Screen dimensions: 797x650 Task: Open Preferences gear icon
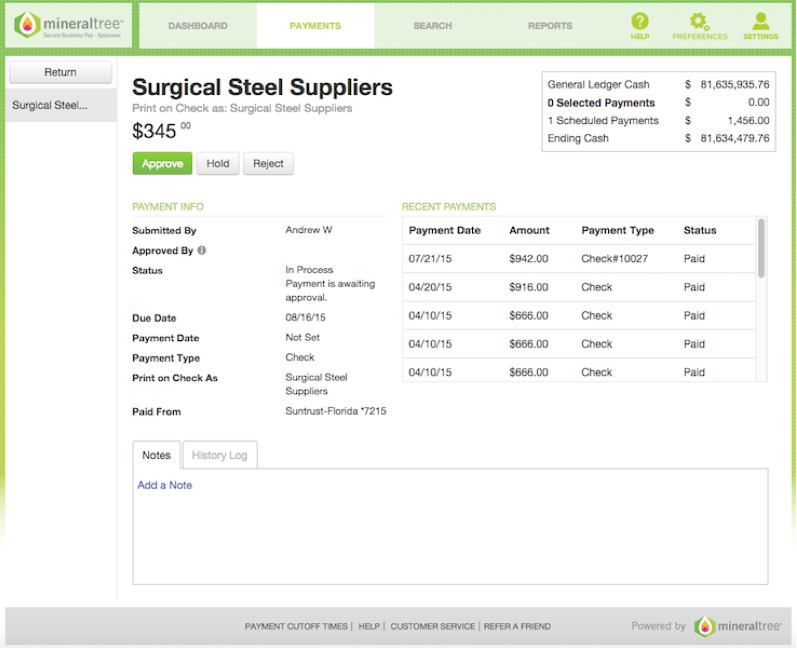point(699,21)
